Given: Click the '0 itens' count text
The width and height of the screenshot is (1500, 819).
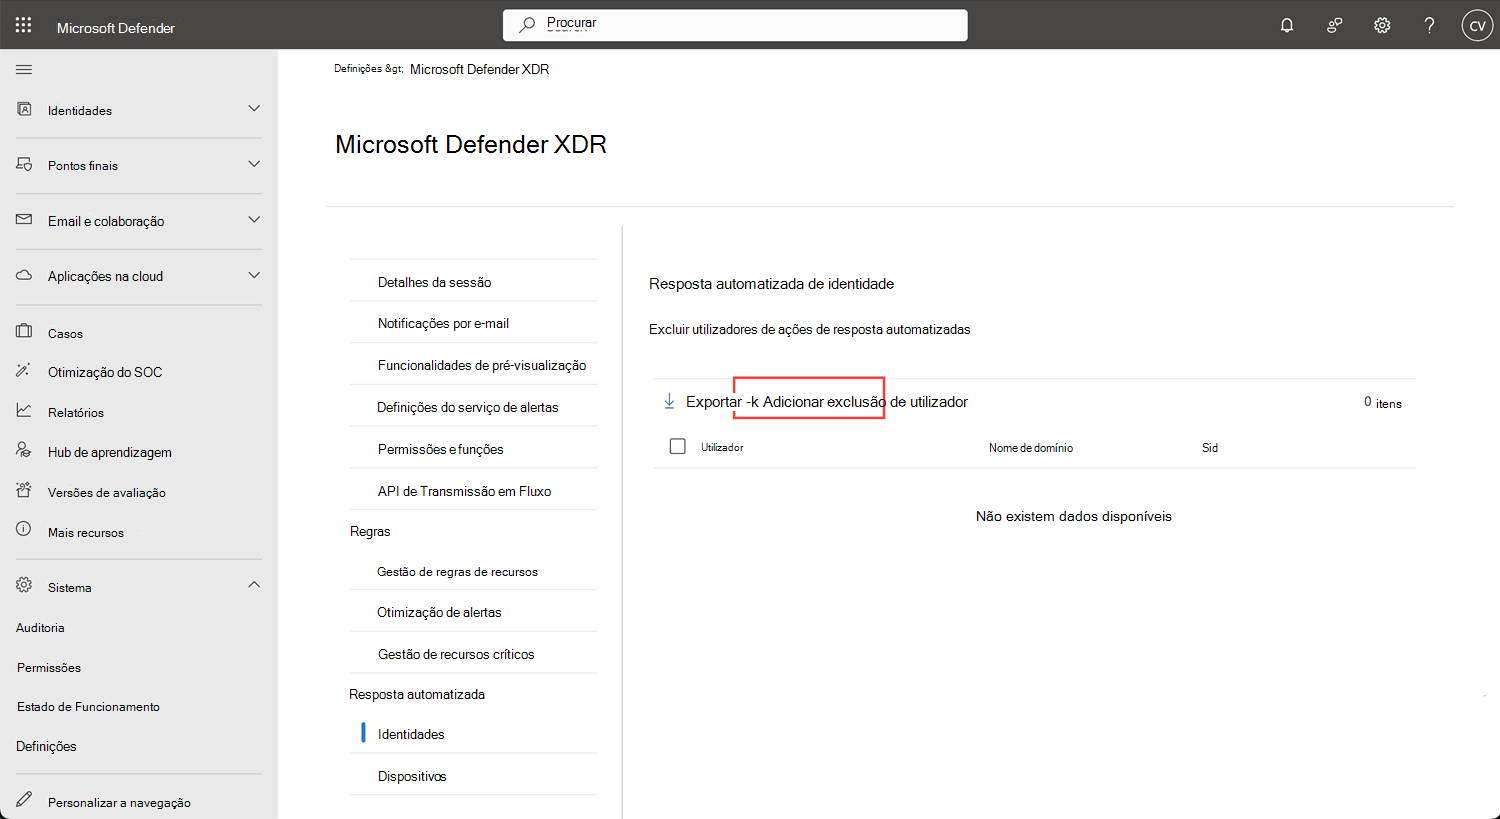Looking at the screenshot, I should pos(1383,402).
